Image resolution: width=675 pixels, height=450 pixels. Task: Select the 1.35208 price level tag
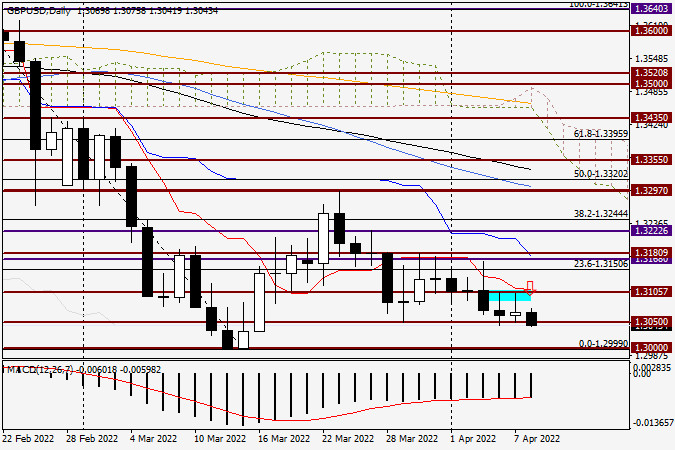(651, 72)
